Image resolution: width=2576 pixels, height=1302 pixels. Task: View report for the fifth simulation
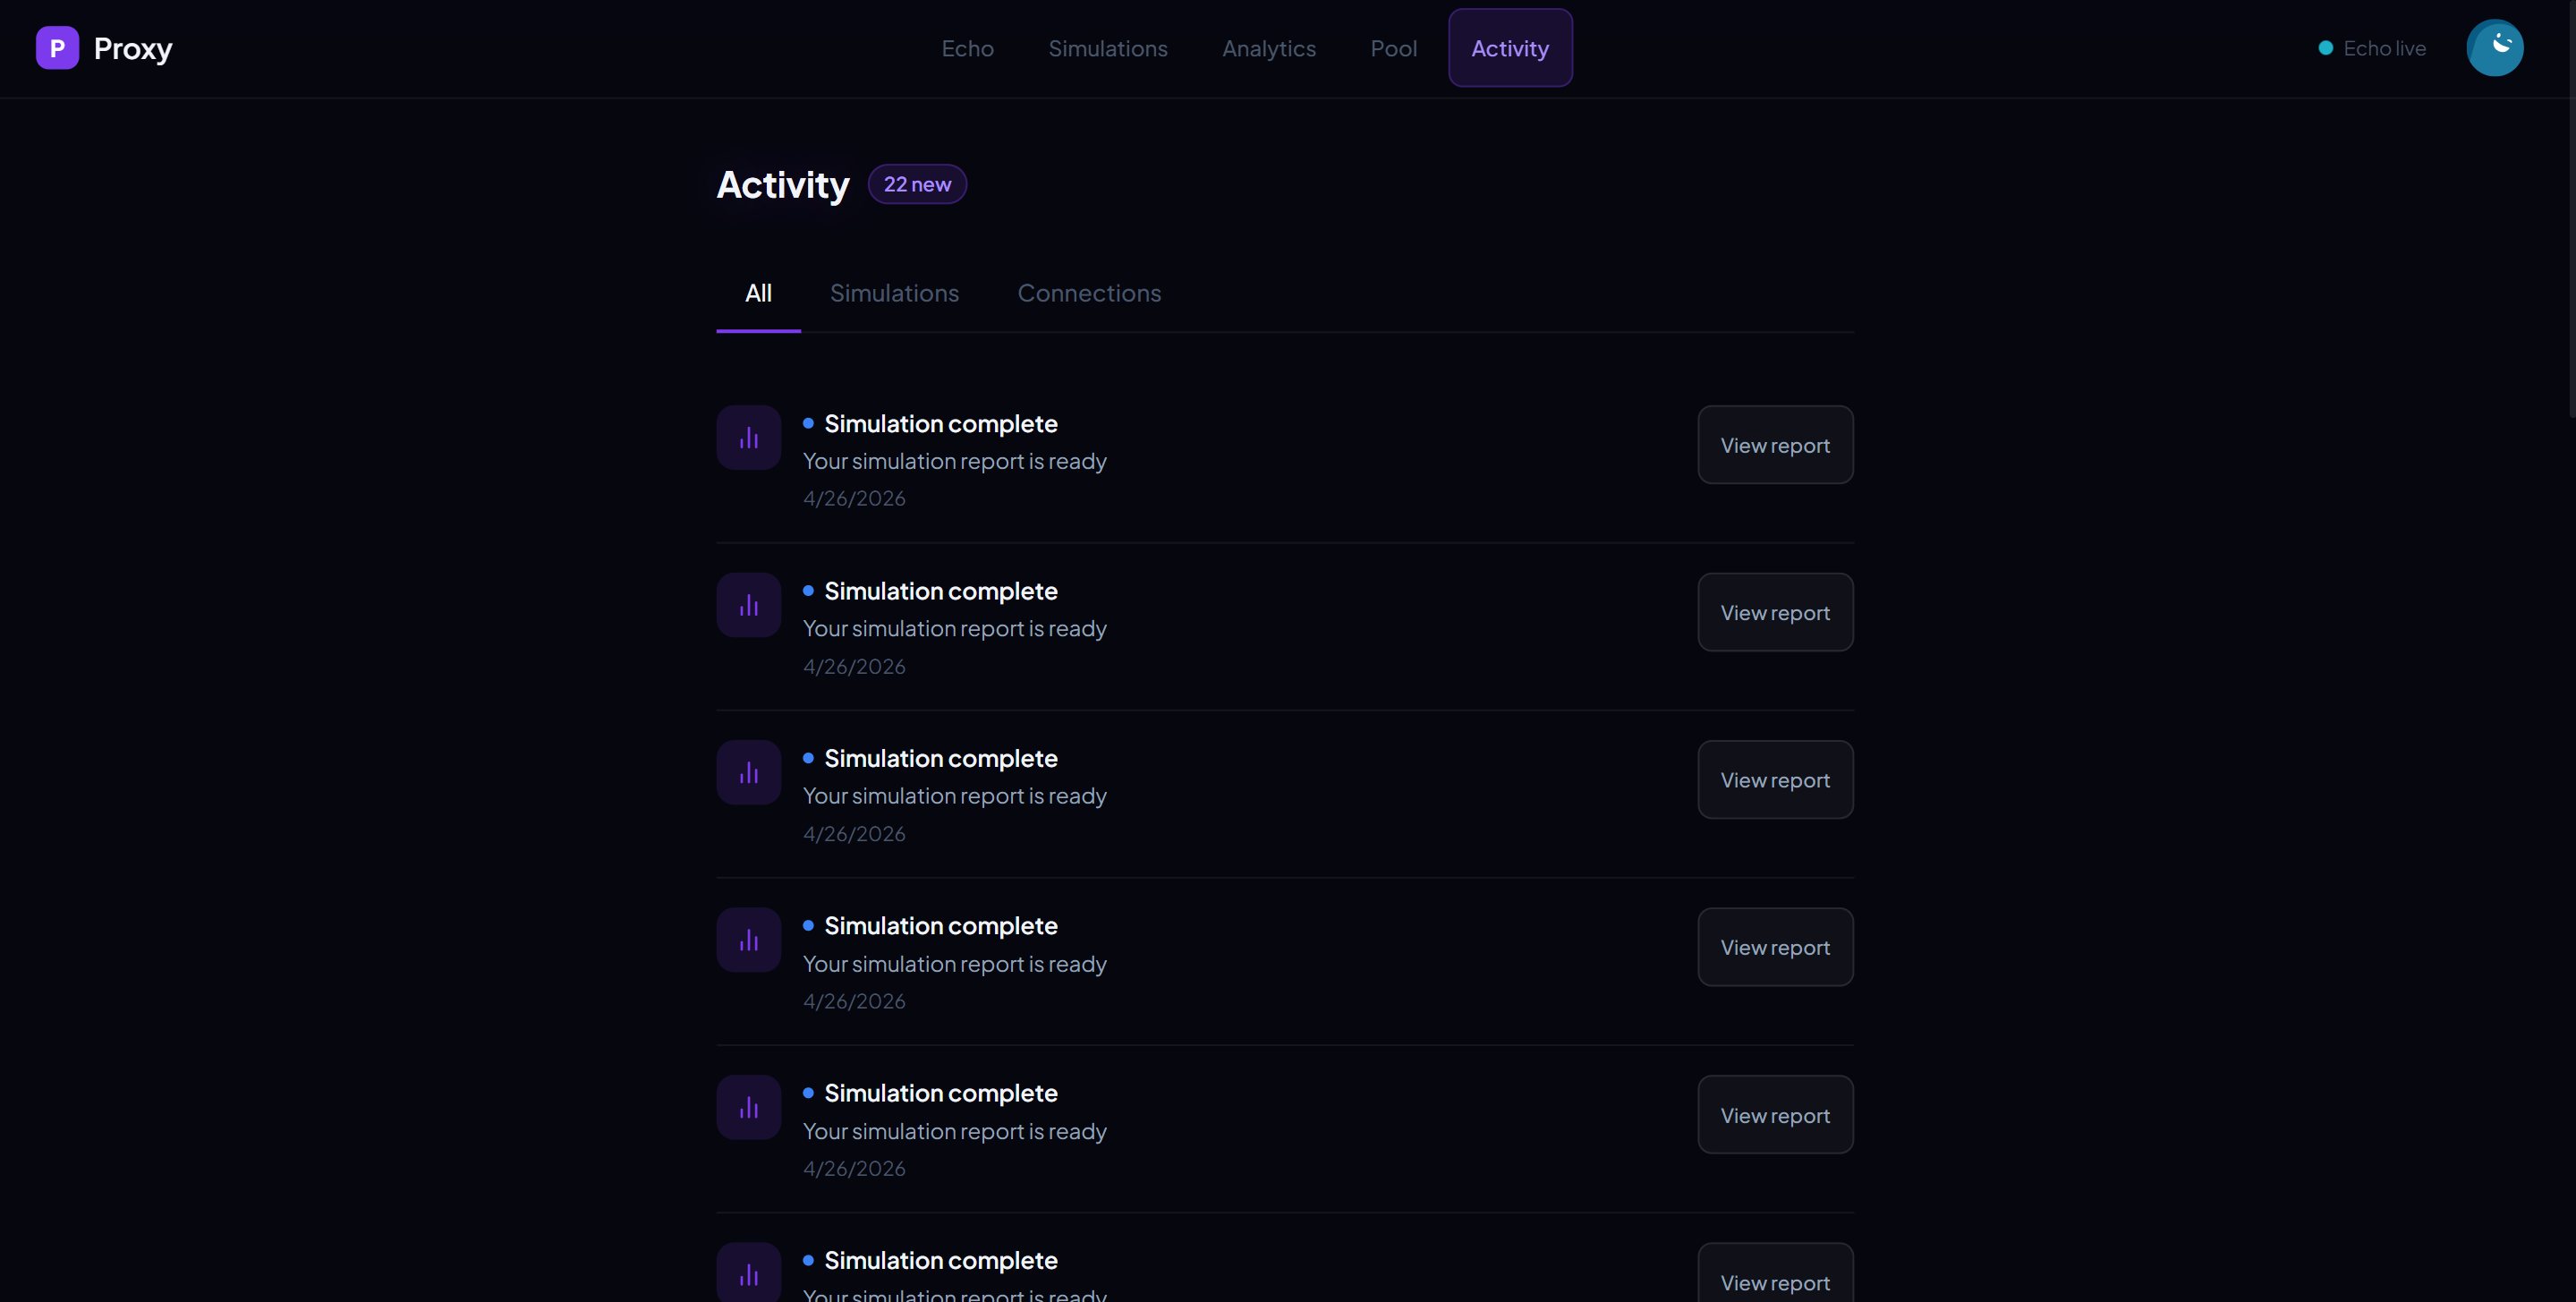pyautogui.click(x=1774, y=1115)
